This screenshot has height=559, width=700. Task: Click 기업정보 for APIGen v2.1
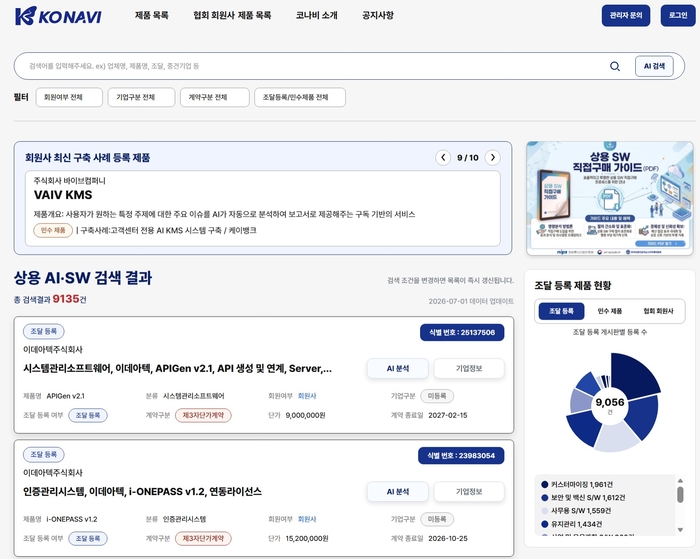point(469,369)
